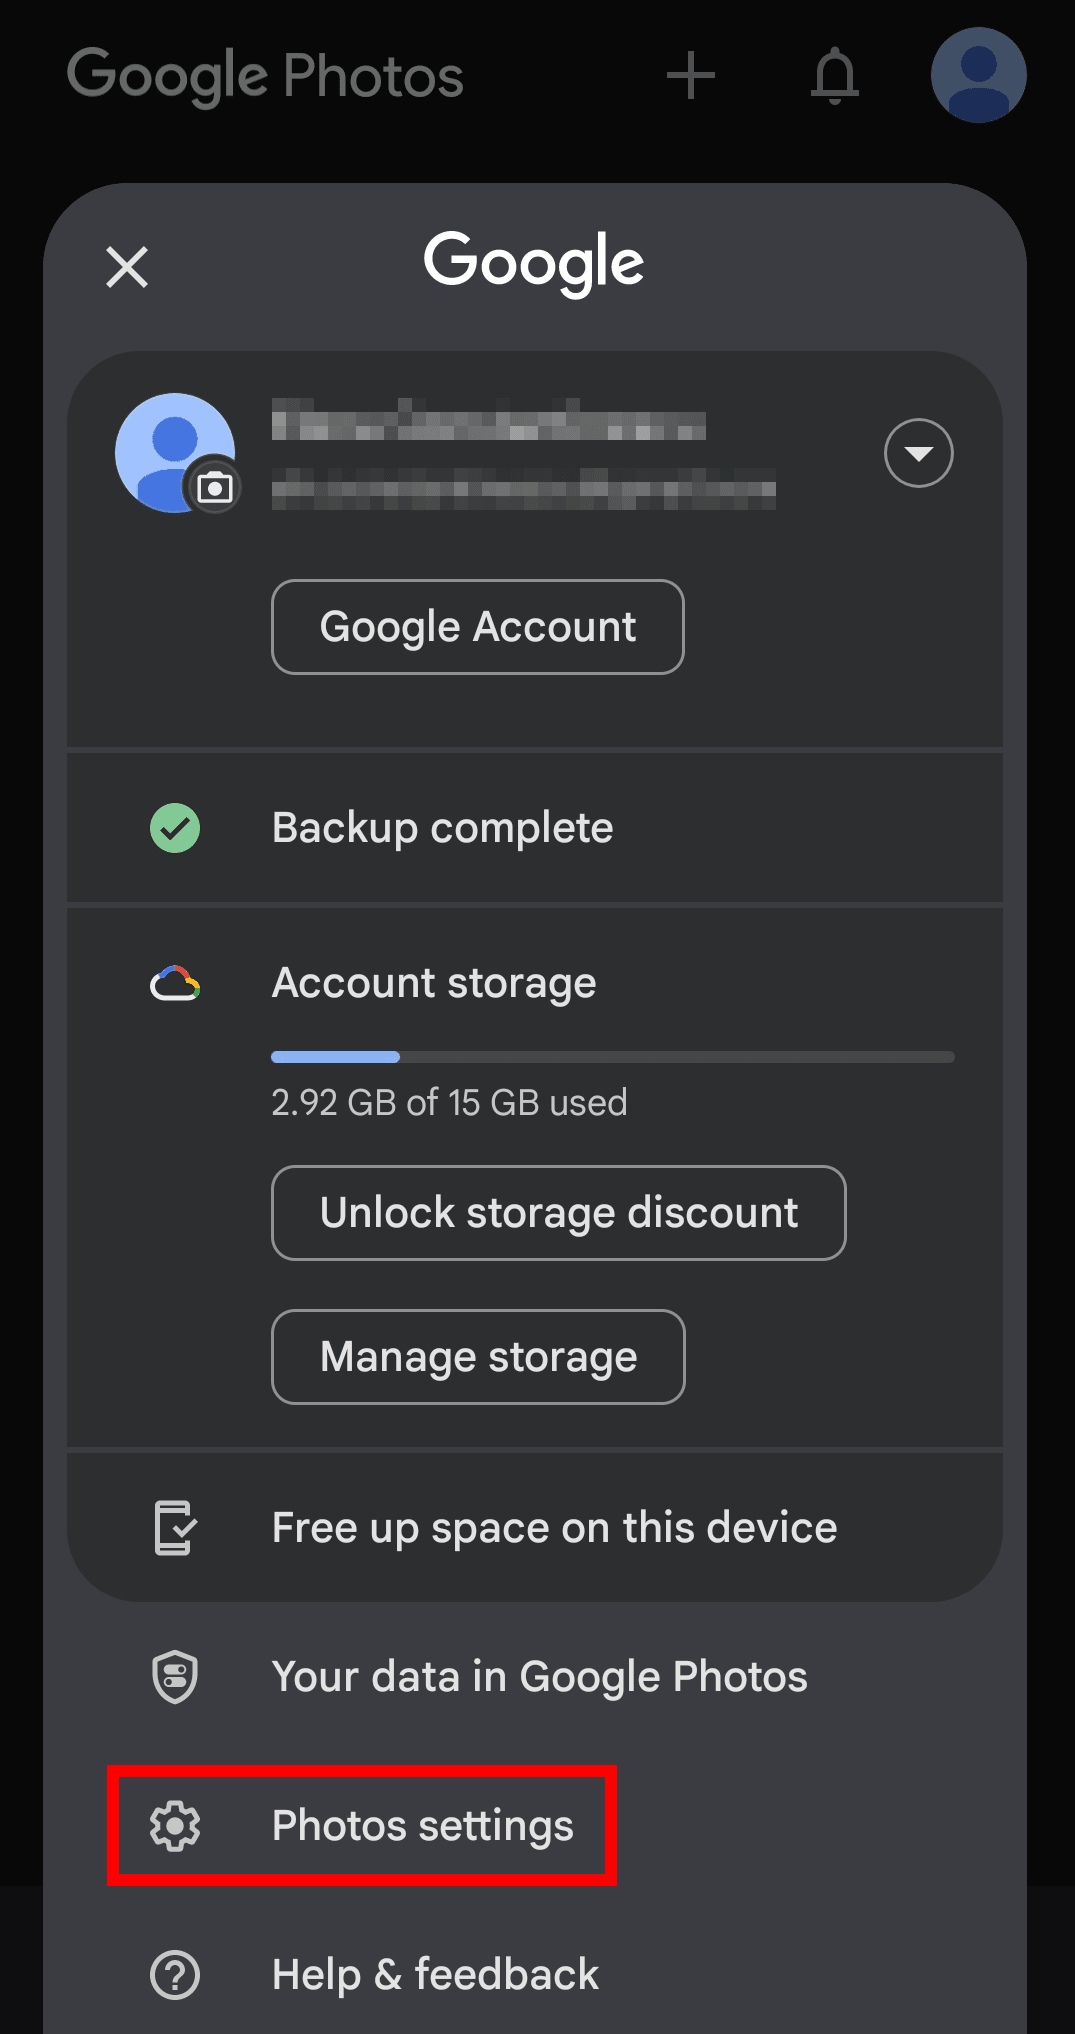This screenshot has width=1075, height=2034.
Task: Select the Photos settings menu entry
Action: pyautogui.click(x=422, y=1826)
